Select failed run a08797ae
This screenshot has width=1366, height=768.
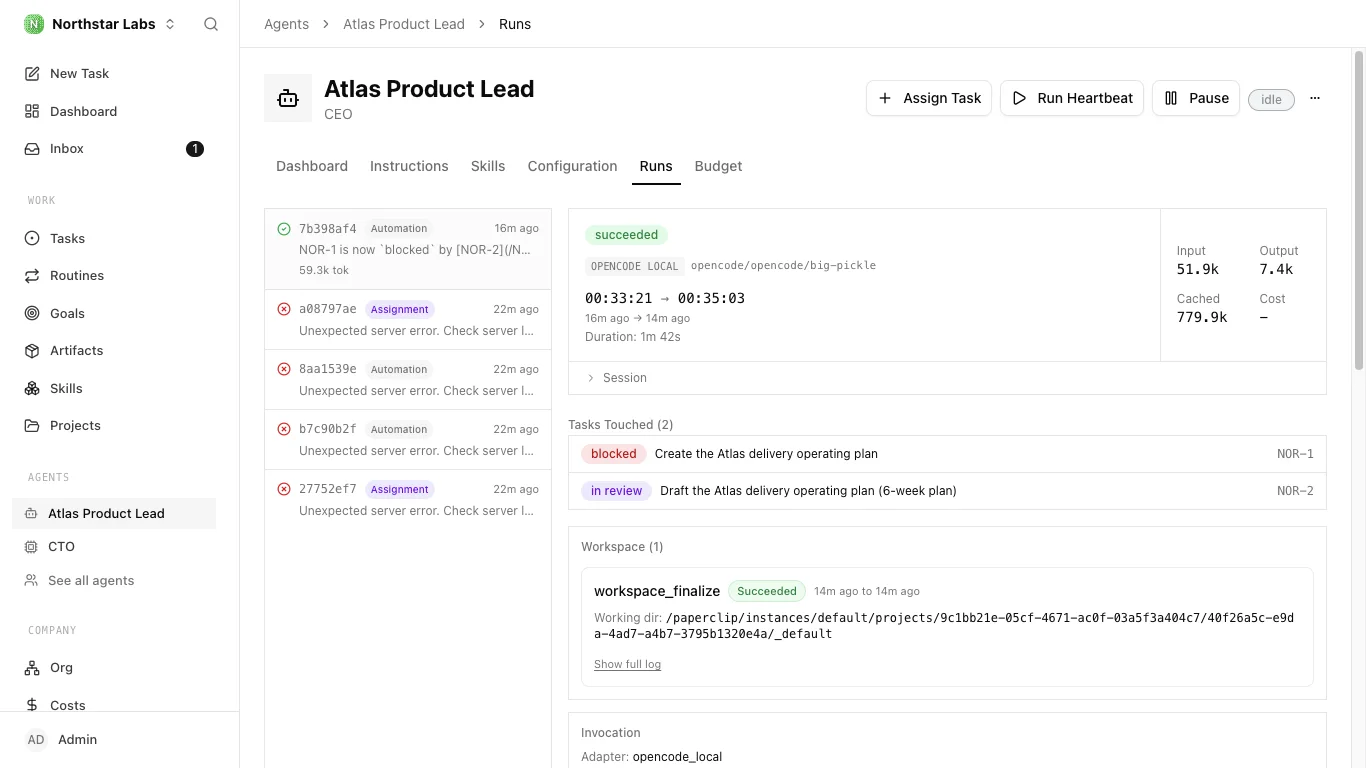click(408, 320)
